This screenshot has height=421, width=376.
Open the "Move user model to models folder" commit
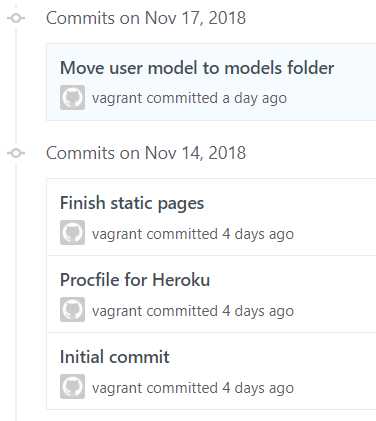coord(197,68)
